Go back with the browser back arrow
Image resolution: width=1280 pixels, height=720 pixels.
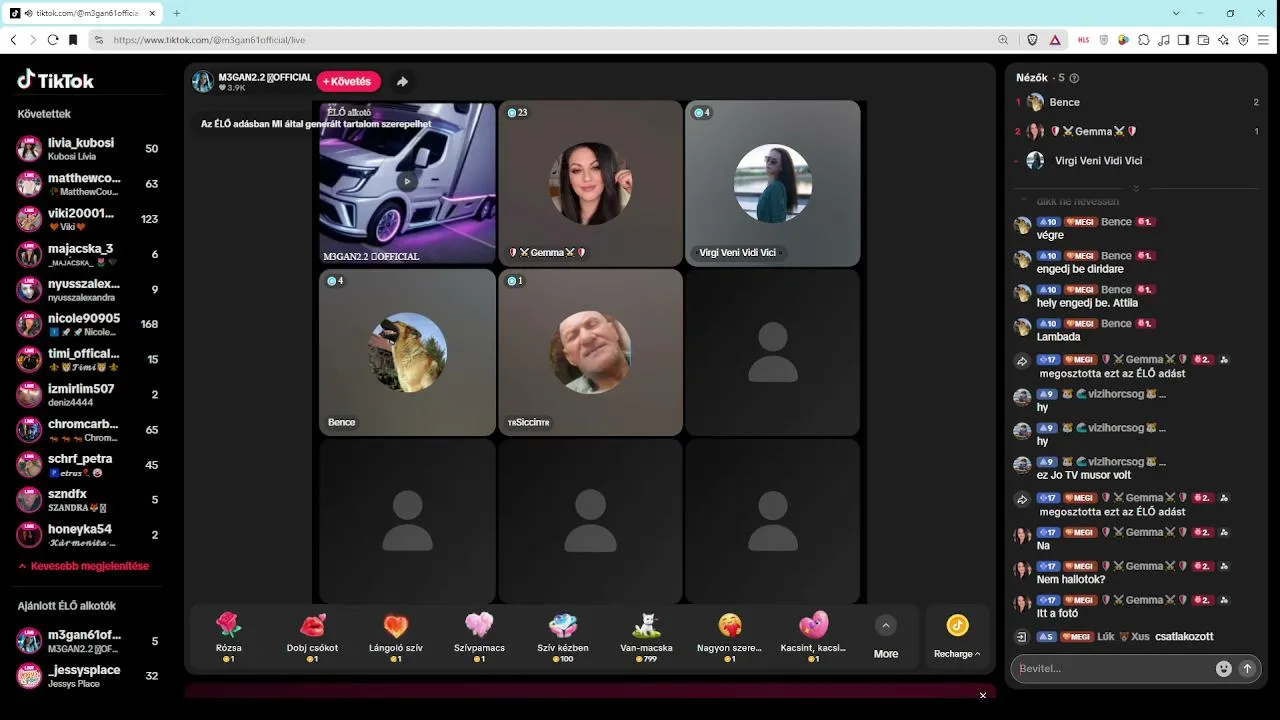tap(13, 40)
